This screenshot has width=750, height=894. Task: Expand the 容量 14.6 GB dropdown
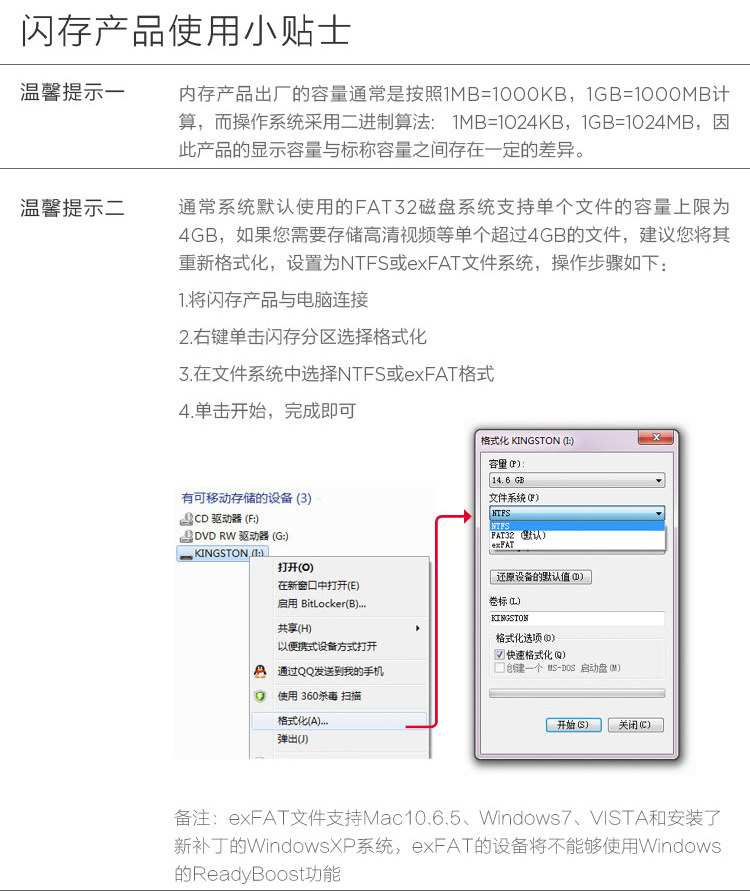(x=577, y=480)
